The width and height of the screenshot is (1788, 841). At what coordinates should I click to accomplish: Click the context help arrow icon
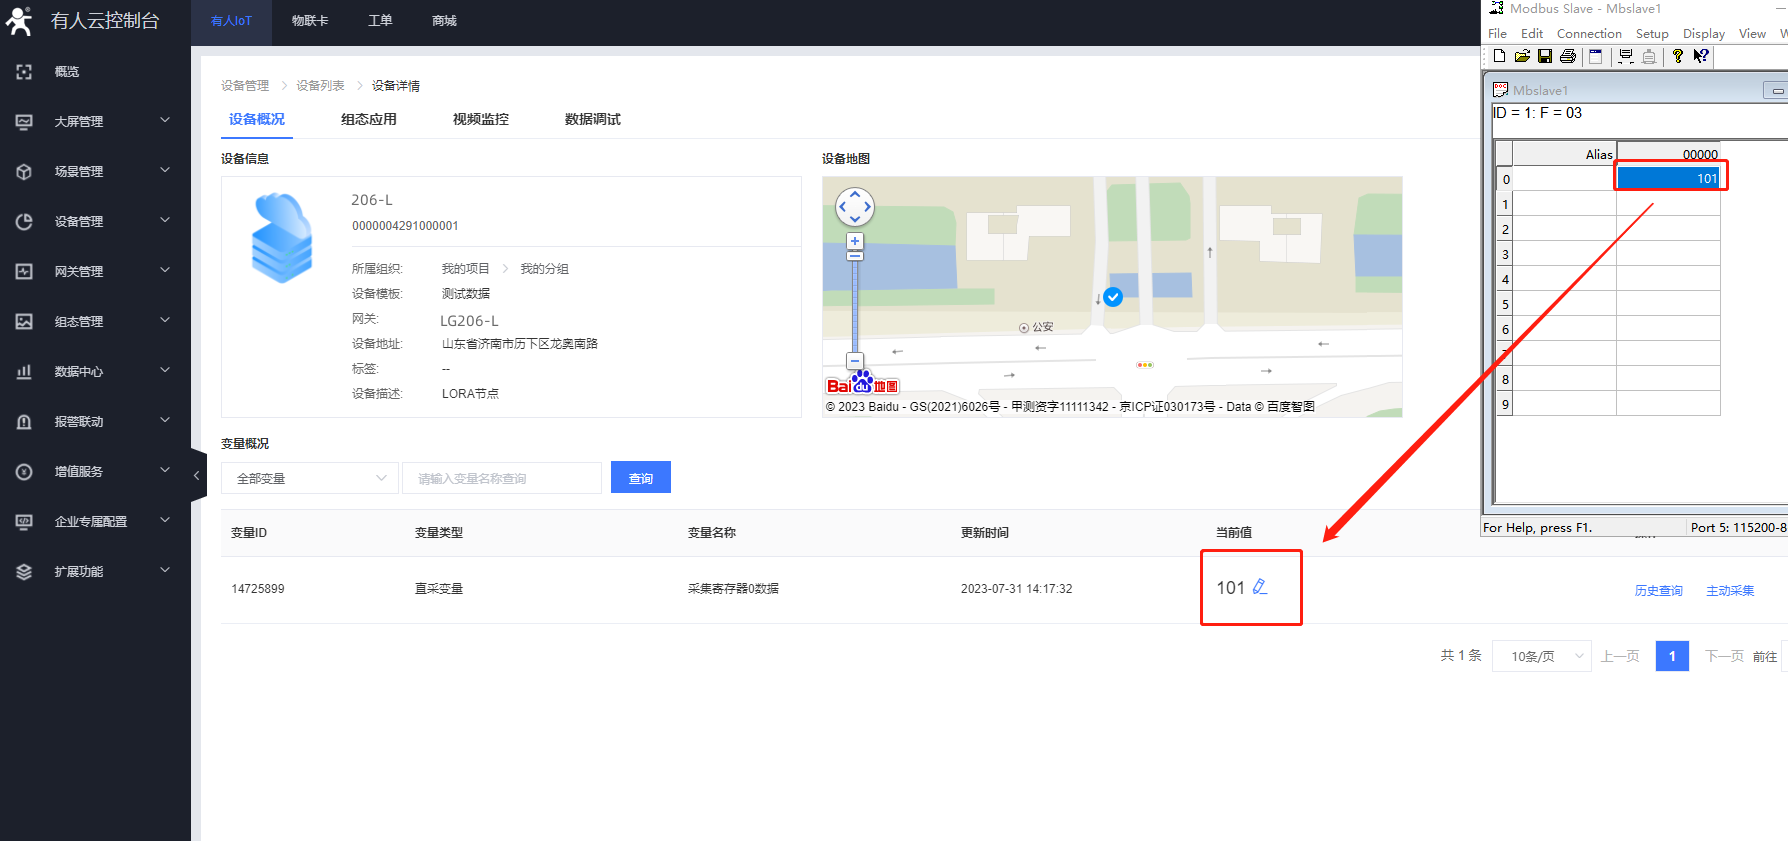click(1701, 56)
